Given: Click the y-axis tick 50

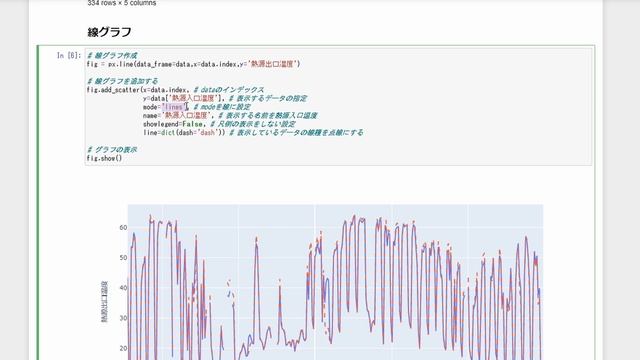Looking at the screenshot, I should [123, 258].
